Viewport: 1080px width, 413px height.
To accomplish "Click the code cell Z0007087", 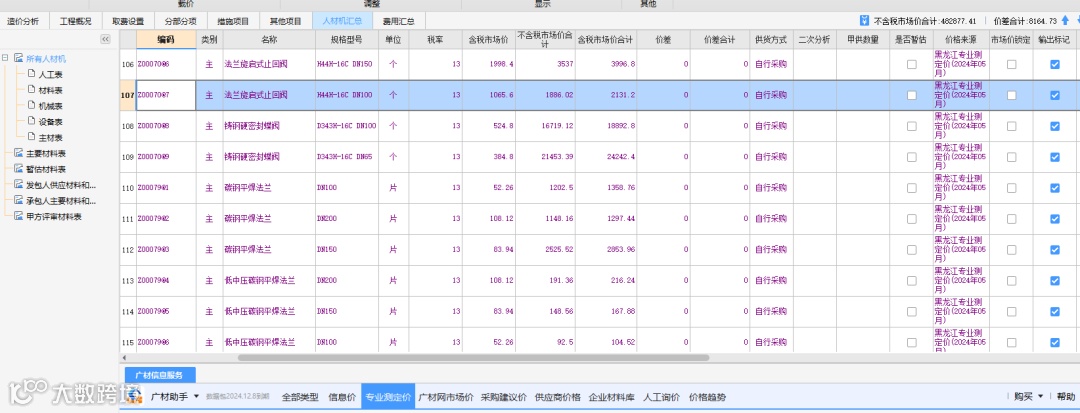I will [166, 95].
